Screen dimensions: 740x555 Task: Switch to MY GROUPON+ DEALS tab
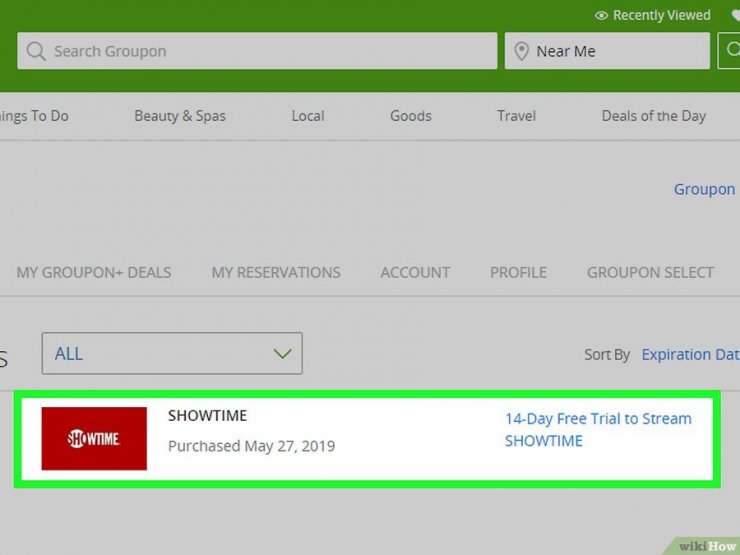coord(94,272)
